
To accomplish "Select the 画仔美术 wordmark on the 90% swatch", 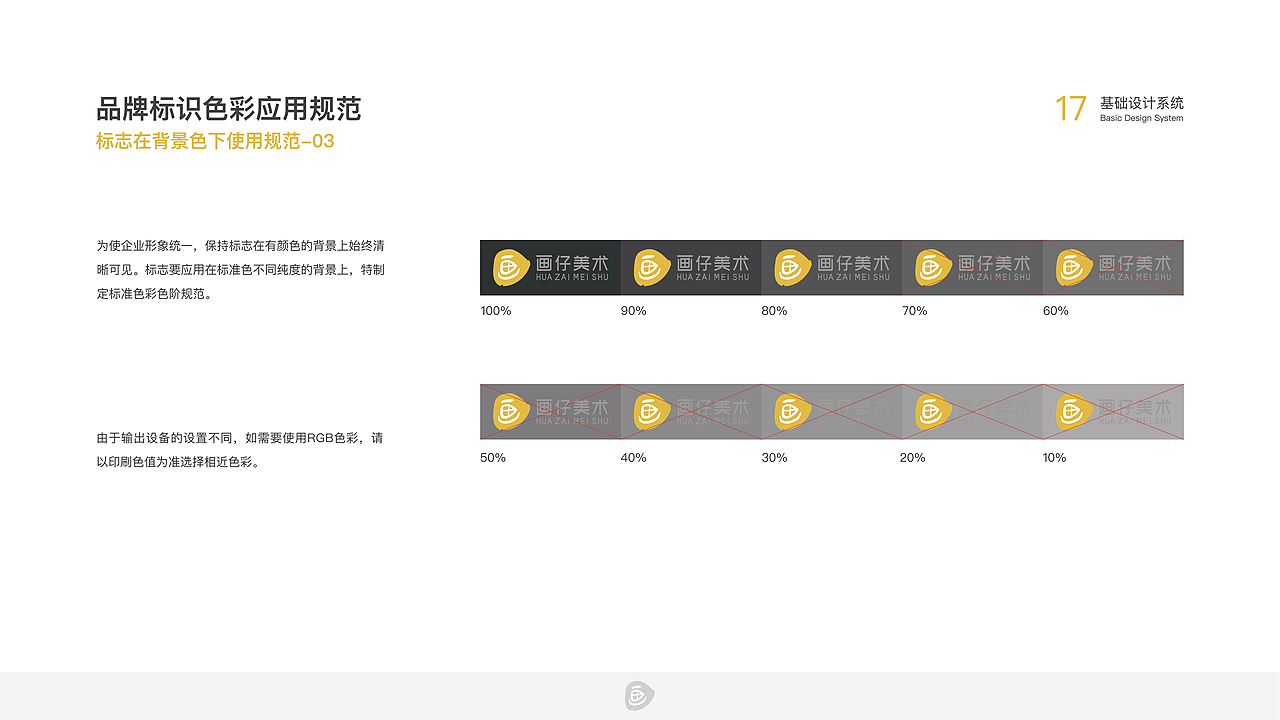I will point(713,263).
